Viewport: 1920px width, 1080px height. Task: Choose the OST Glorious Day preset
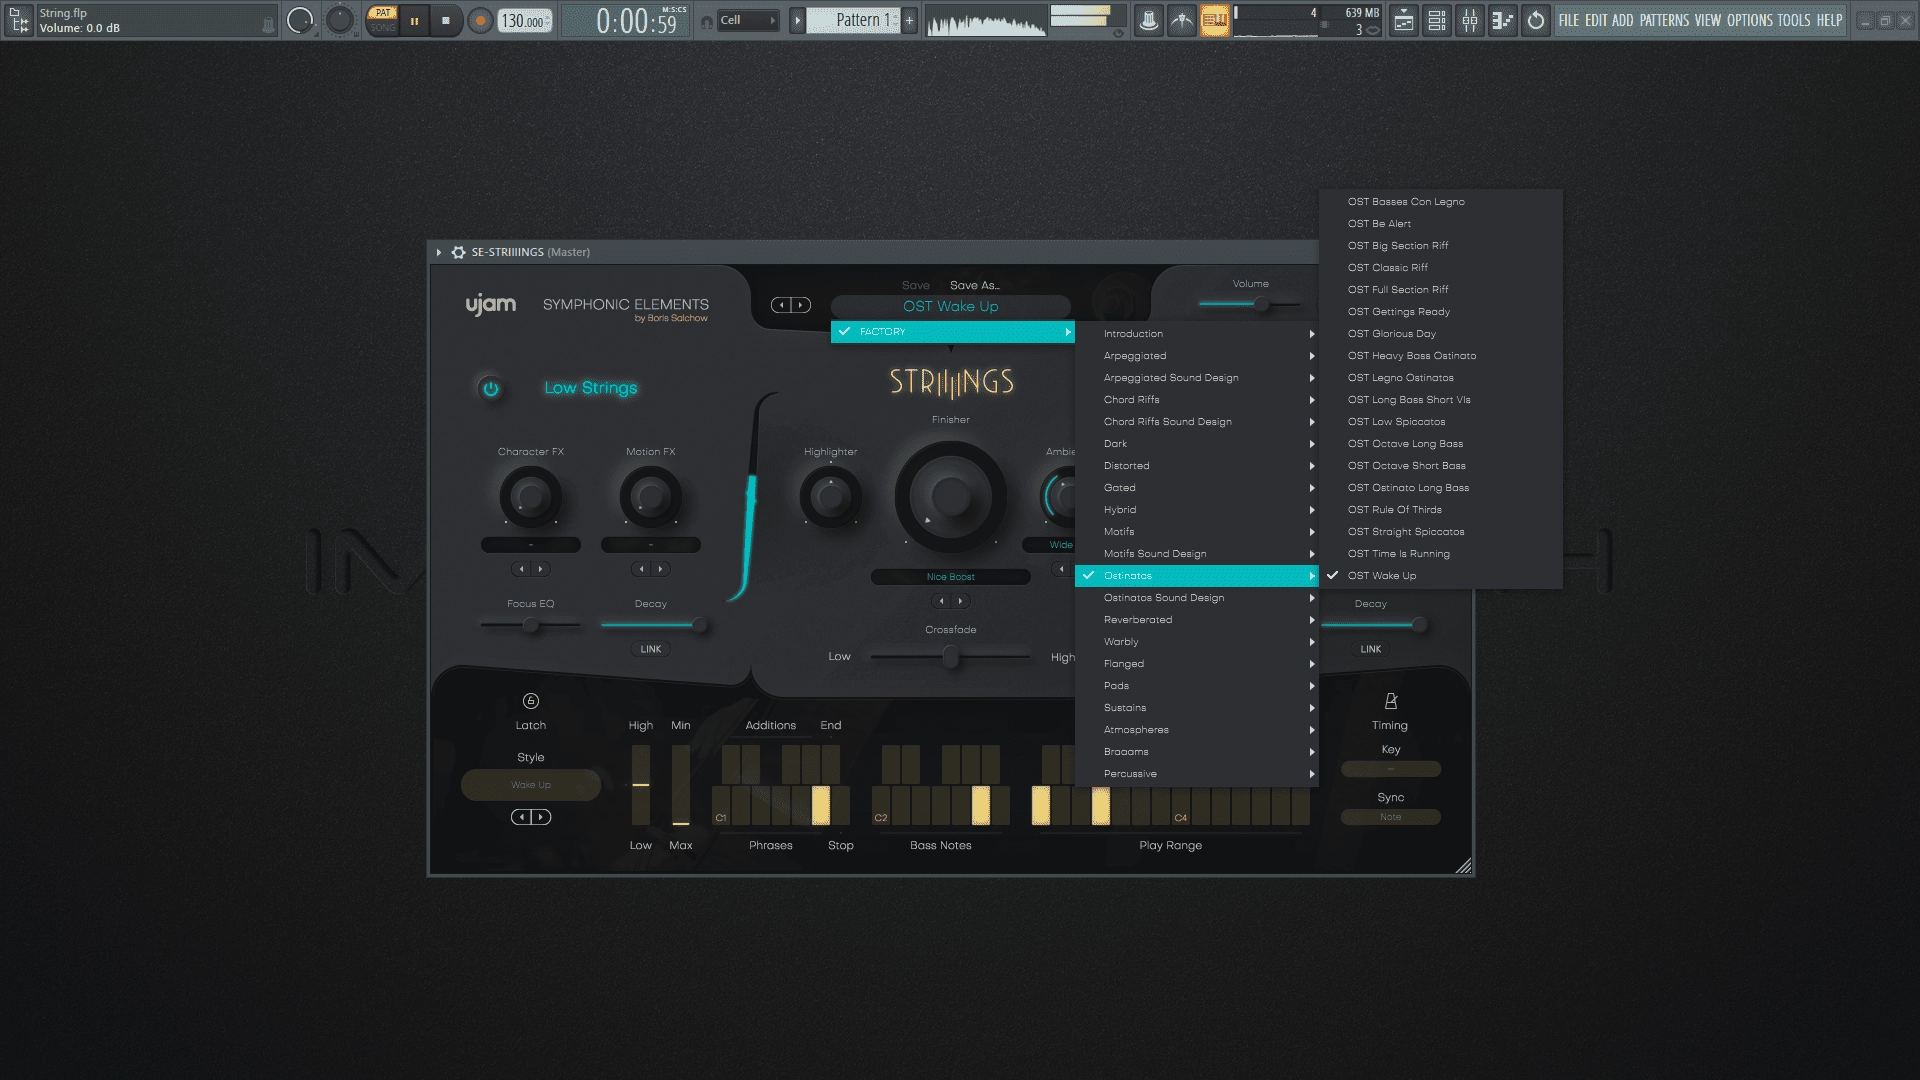1441,334
